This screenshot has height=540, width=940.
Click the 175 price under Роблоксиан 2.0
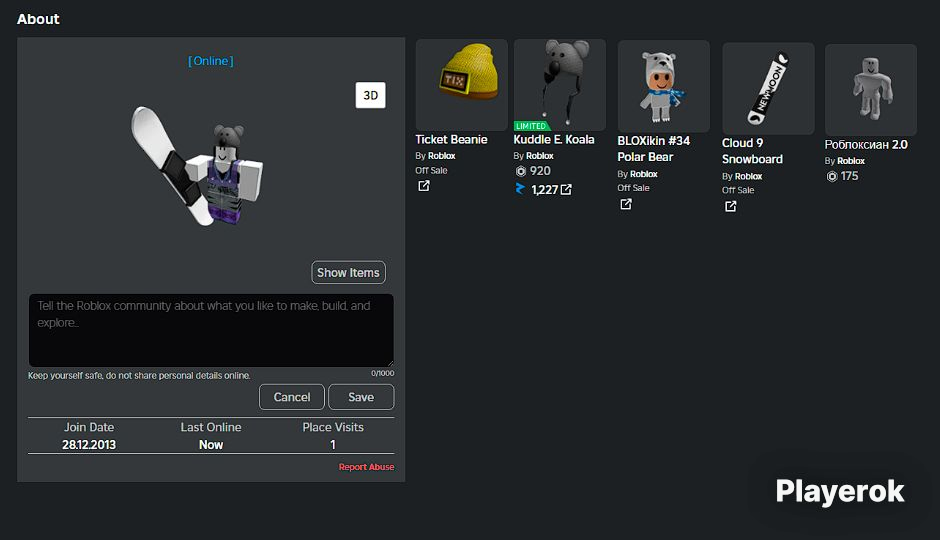click(x=849, y=176)
